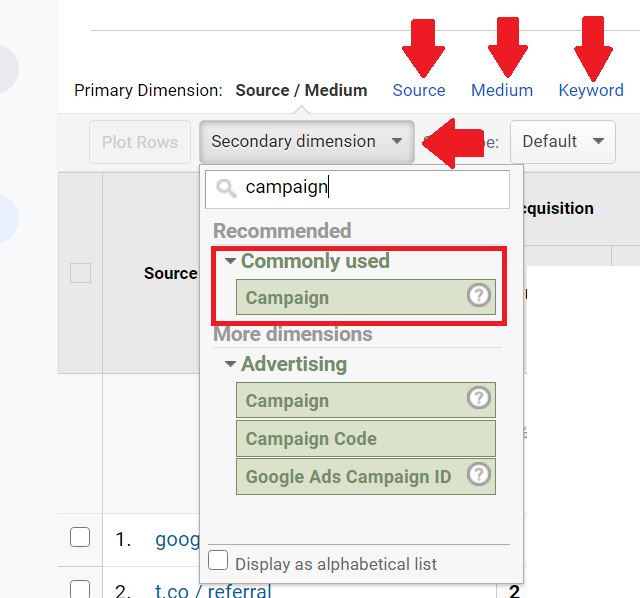Choose Campaign under Commonly used
This screenshot has width=640, height=598.
coord(366,297)
